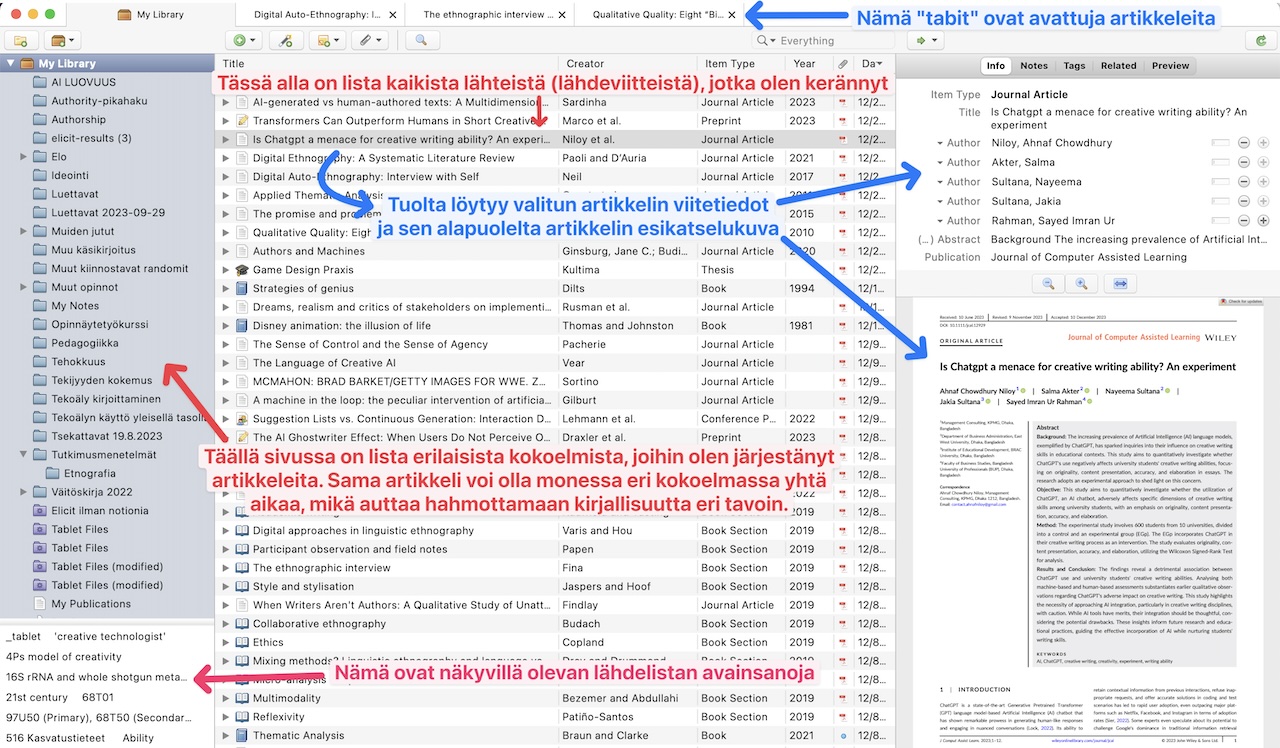The width and height of the screenshot is (1280, 748).
Task: Click the New Item green plus button
Action: [240, 41]
